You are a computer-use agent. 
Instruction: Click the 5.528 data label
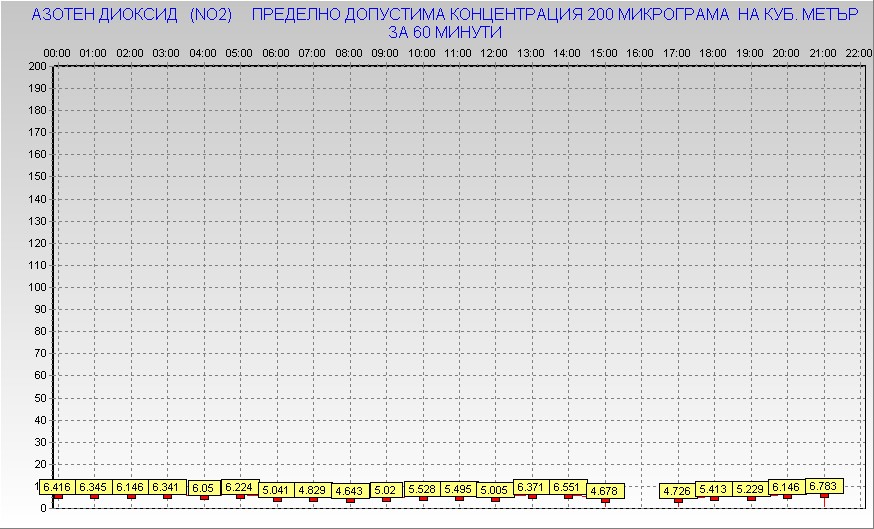423,488
